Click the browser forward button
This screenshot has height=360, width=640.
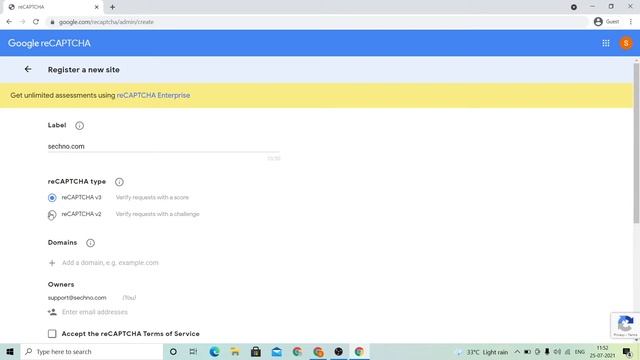(x=22, y=22)
